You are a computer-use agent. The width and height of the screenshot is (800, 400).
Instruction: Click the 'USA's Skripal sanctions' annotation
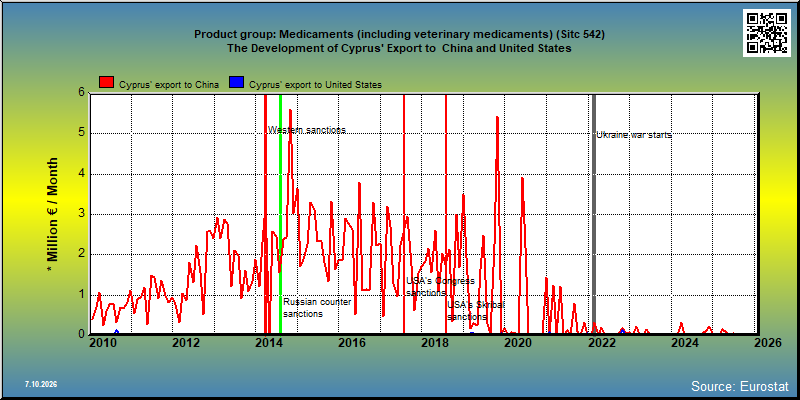tap(476, 311)
